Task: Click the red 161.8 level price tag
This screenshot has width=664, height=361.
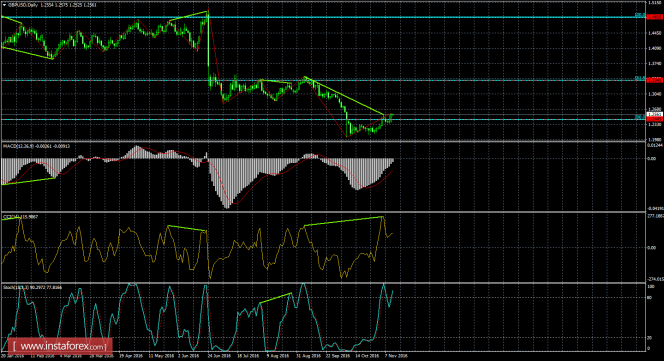Action: [654, 80]
